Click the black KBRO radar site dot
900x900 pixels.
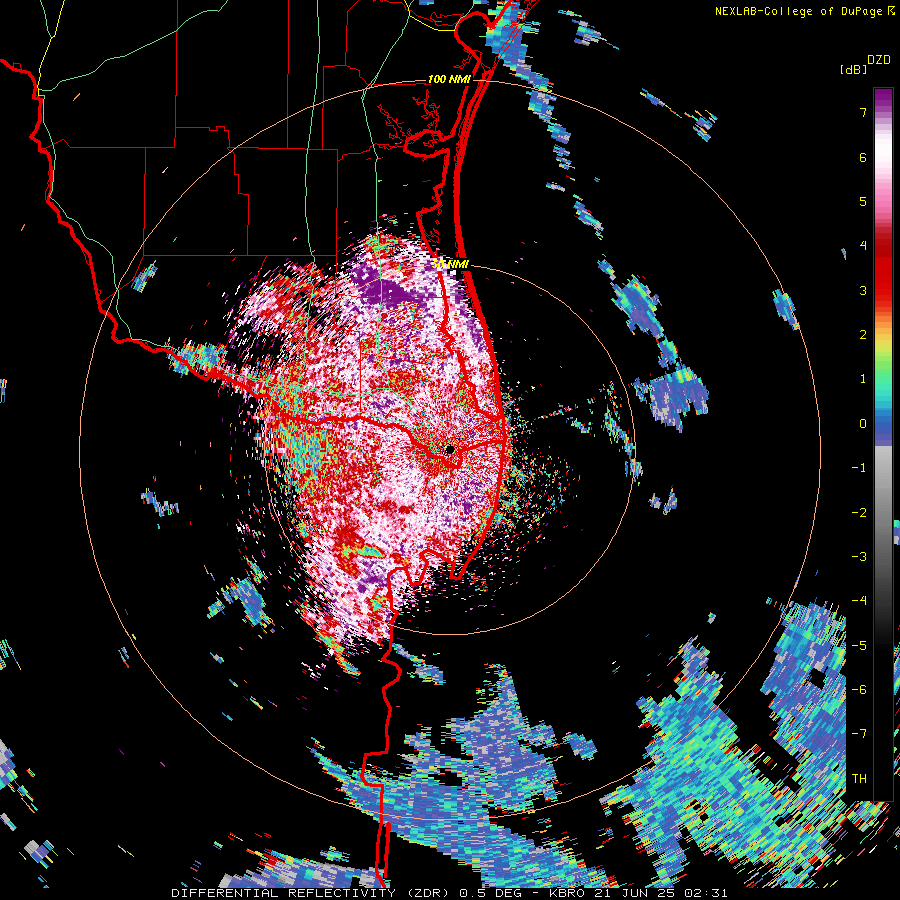click(x=450, y=449)
